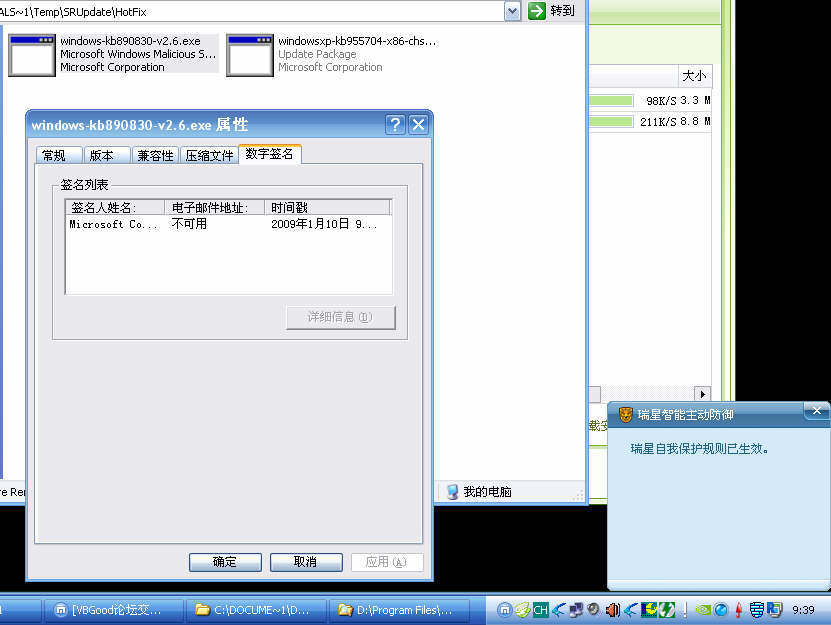
Task: Click the green square double-arrow tray icon
Action: (x=667, y=610)
